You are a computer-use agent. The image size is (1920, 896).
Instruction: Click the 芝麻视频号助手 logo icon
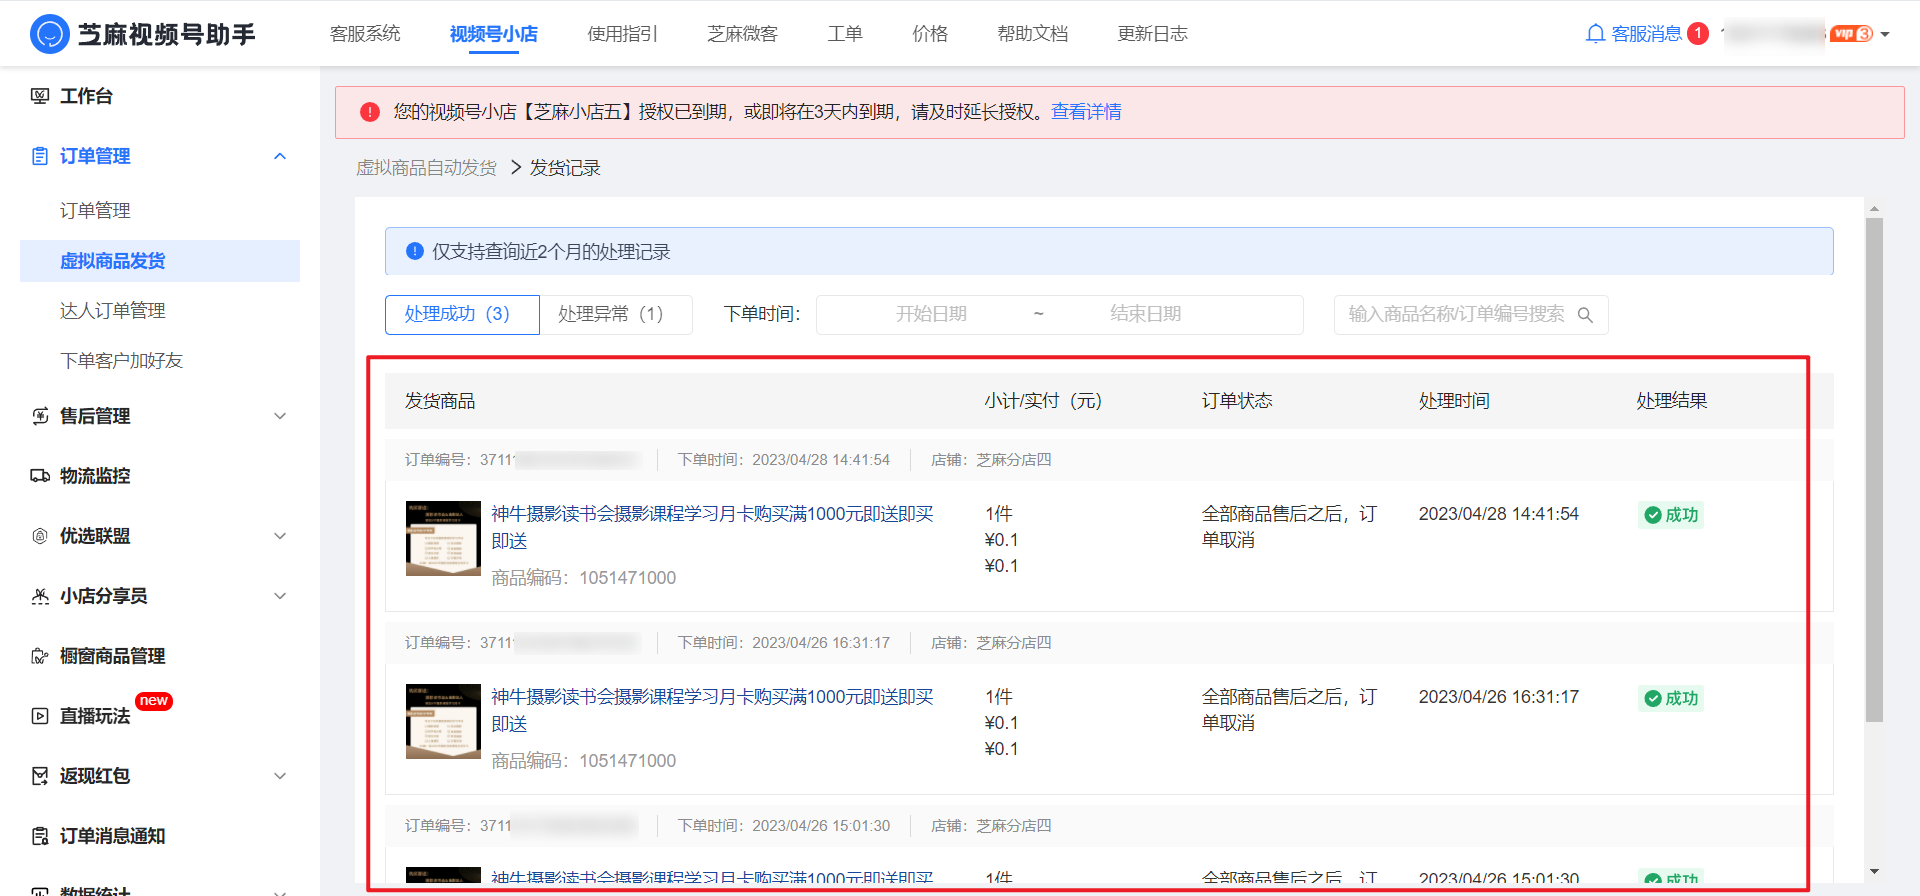[x=49, y=34]
